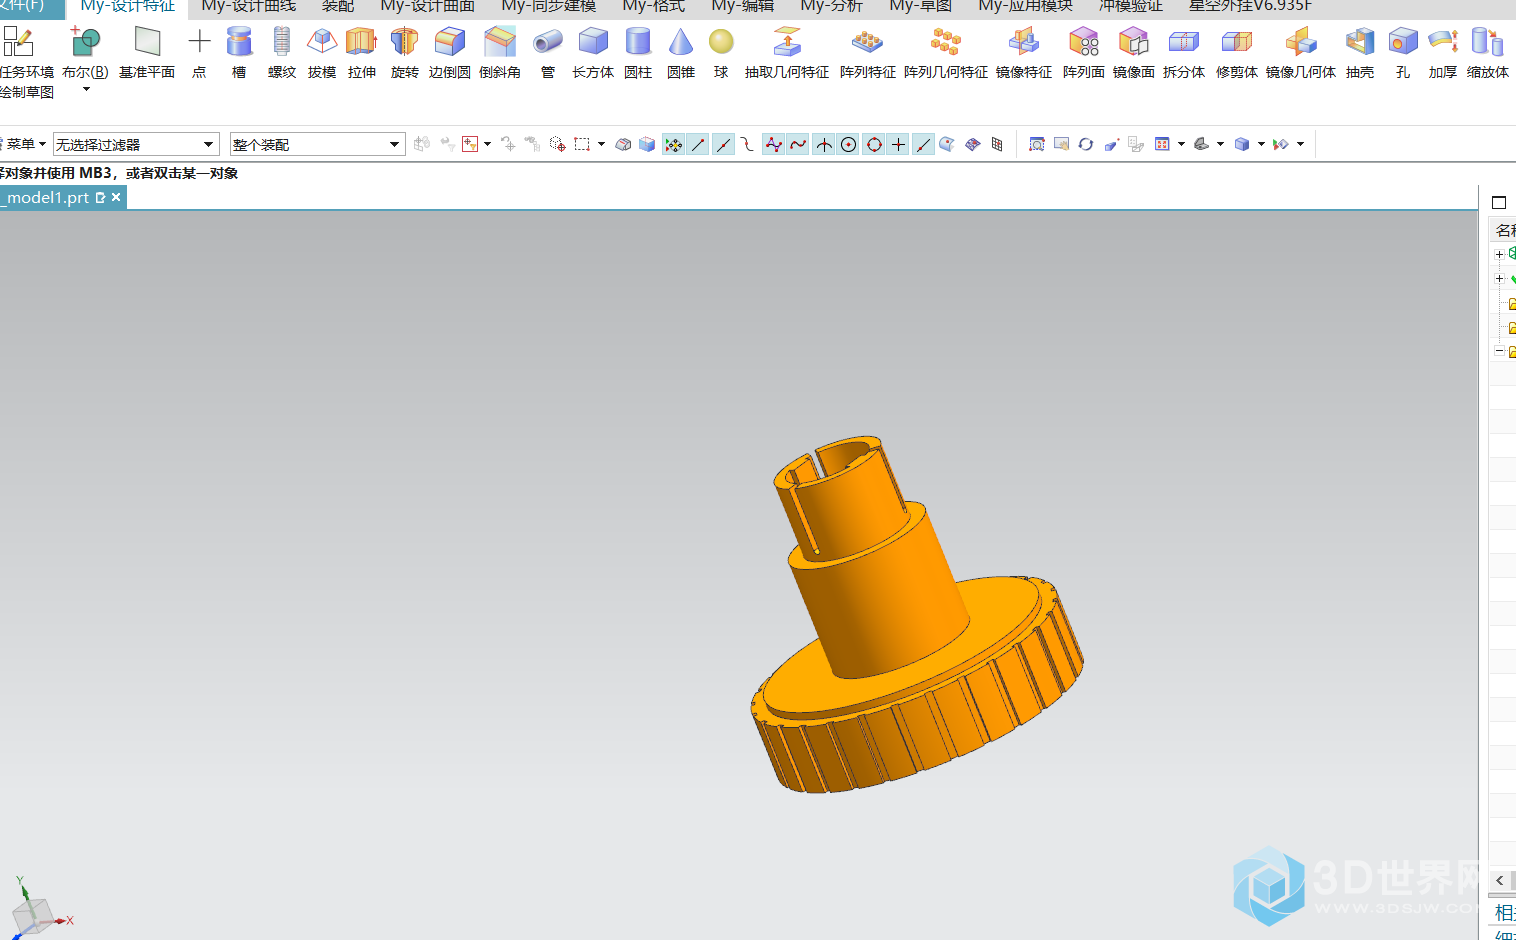The width and height of the screenshot is (1516, 940).
Task: Create a 圆柱 cylinder primitive
Action: coord(638,53)
